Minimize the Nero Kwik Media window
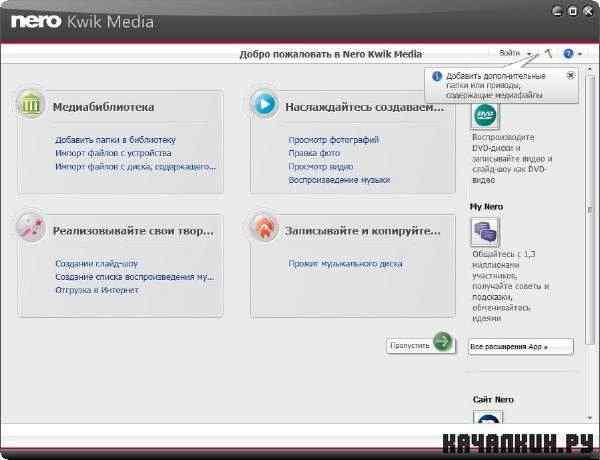Image resolution: width=600 pixels, height=460 pixels. pyautogui.click(x=557, y=11)
